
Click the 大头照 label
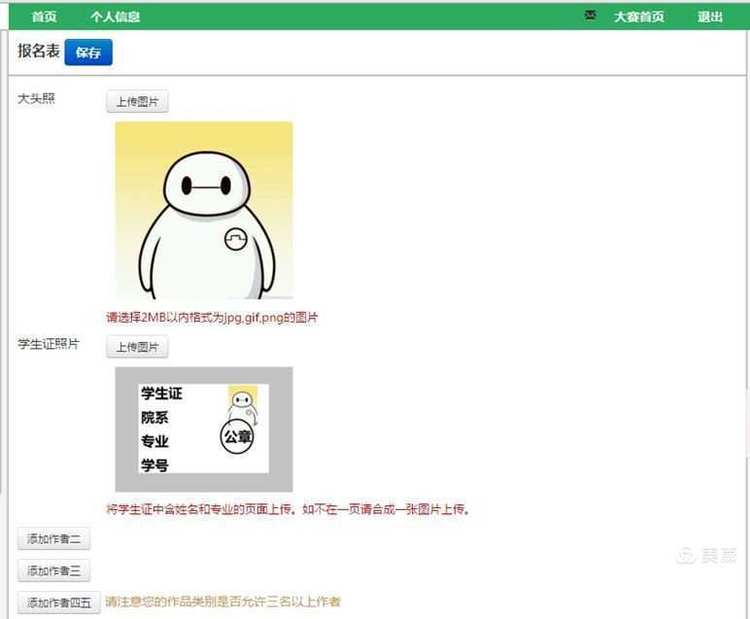coord(36,99)
